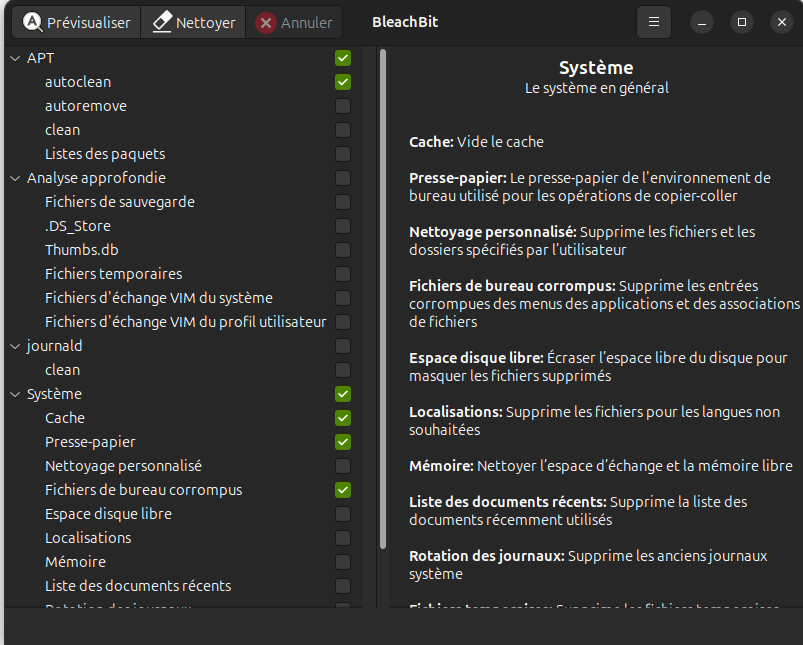Select the Thumbs.db row label

tap(81, 250)
